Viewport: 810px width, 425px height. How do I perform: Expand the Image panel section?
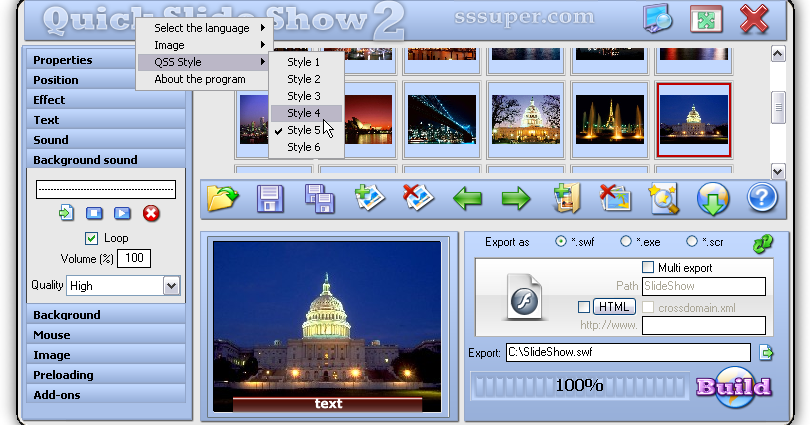point(106,355)
